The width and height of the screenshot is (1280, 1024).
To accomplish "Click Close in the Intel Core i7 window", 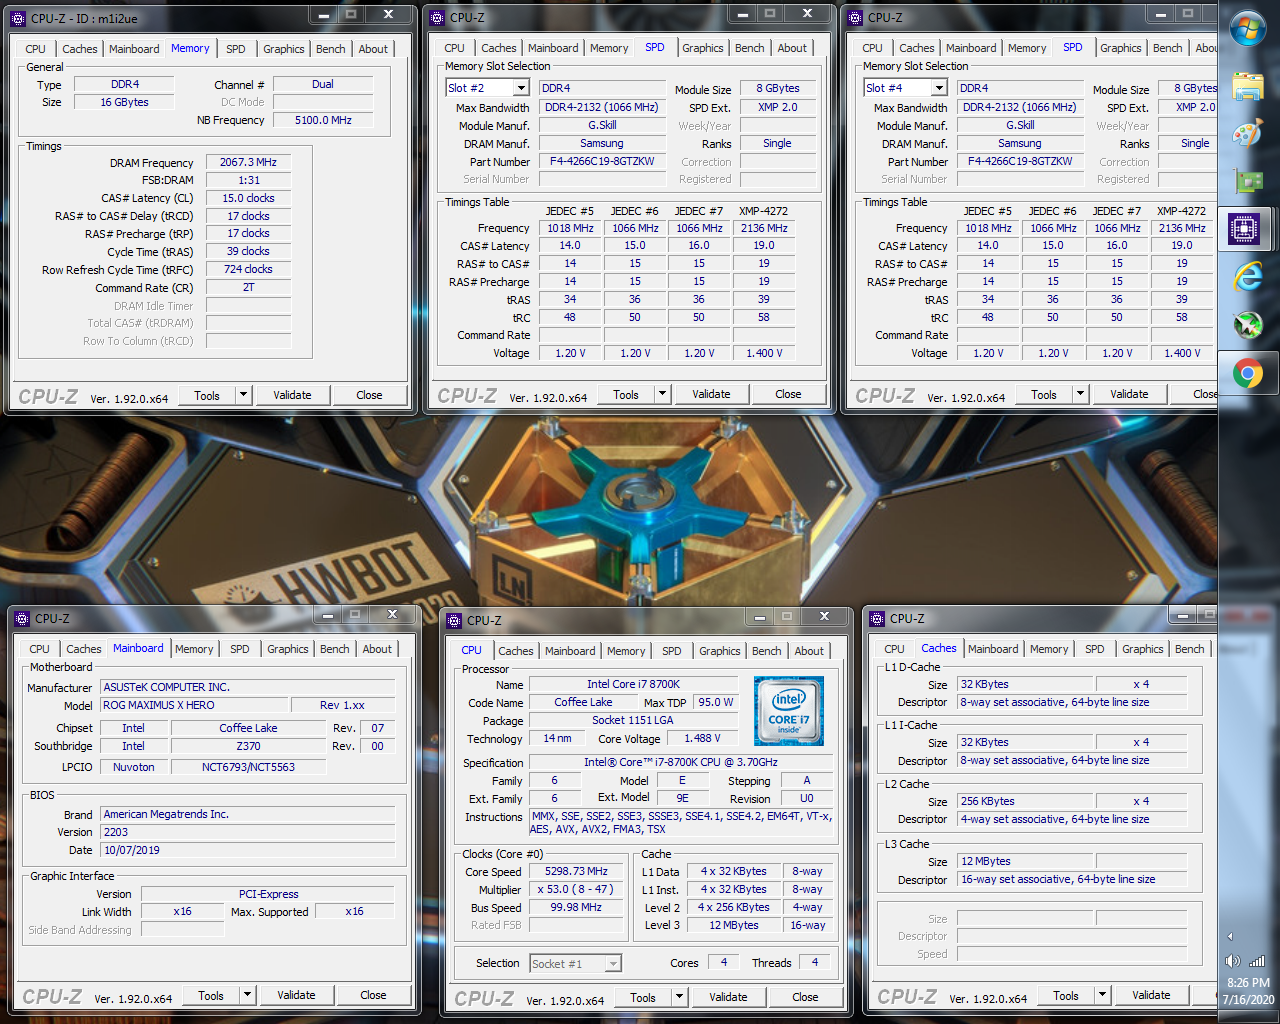I will coord(805,997).
